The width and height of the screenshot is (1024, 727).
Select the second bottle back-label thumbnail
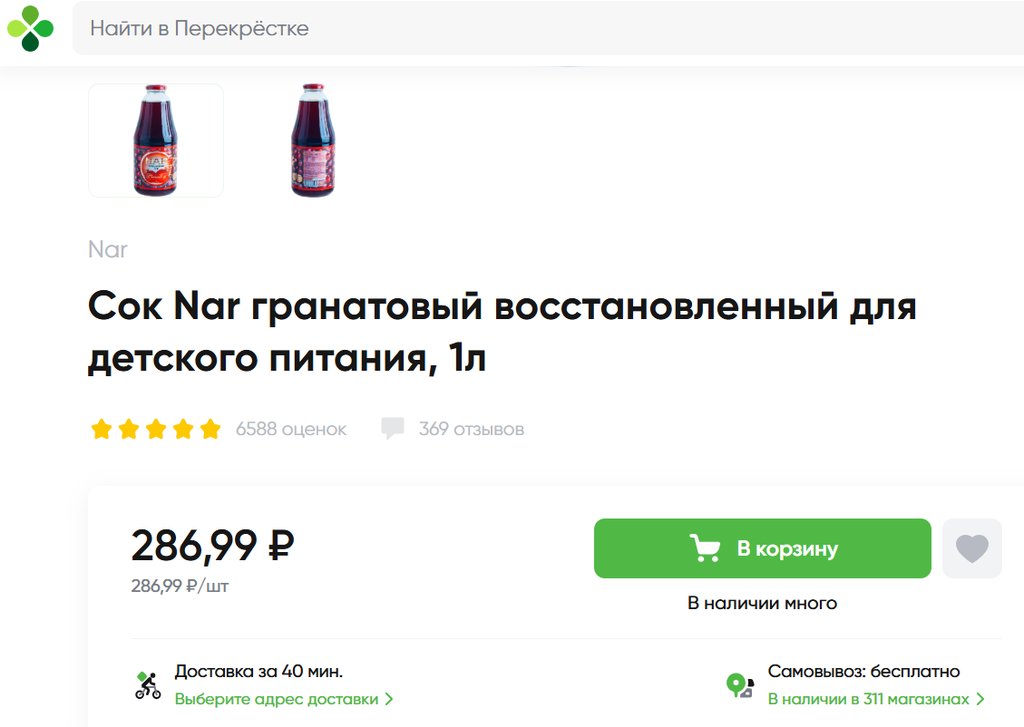(313, 140)
